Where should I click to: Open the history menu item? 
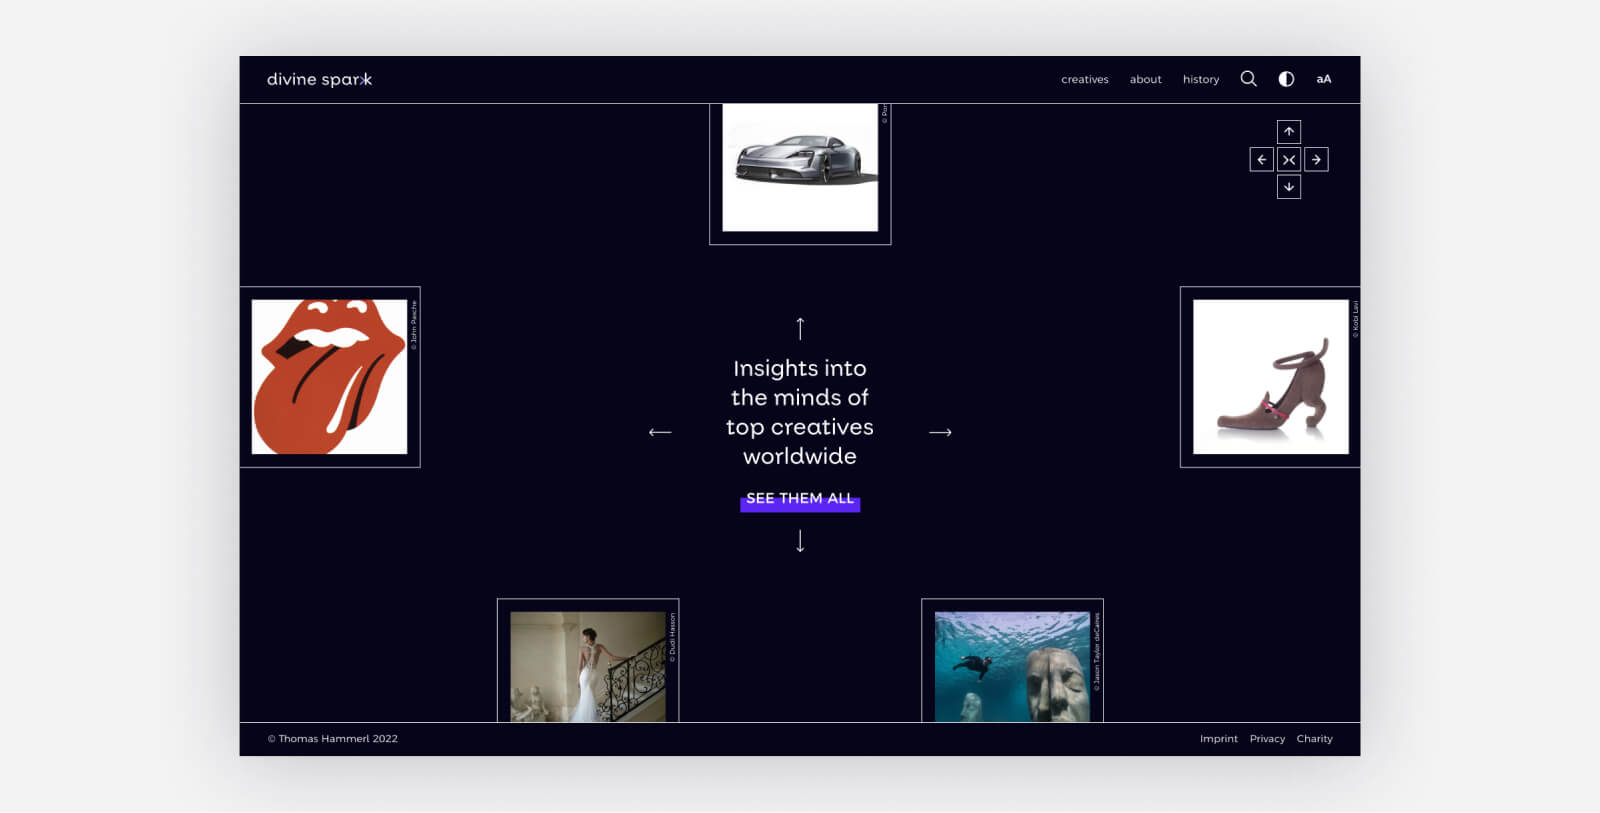tap(1201, 79)
